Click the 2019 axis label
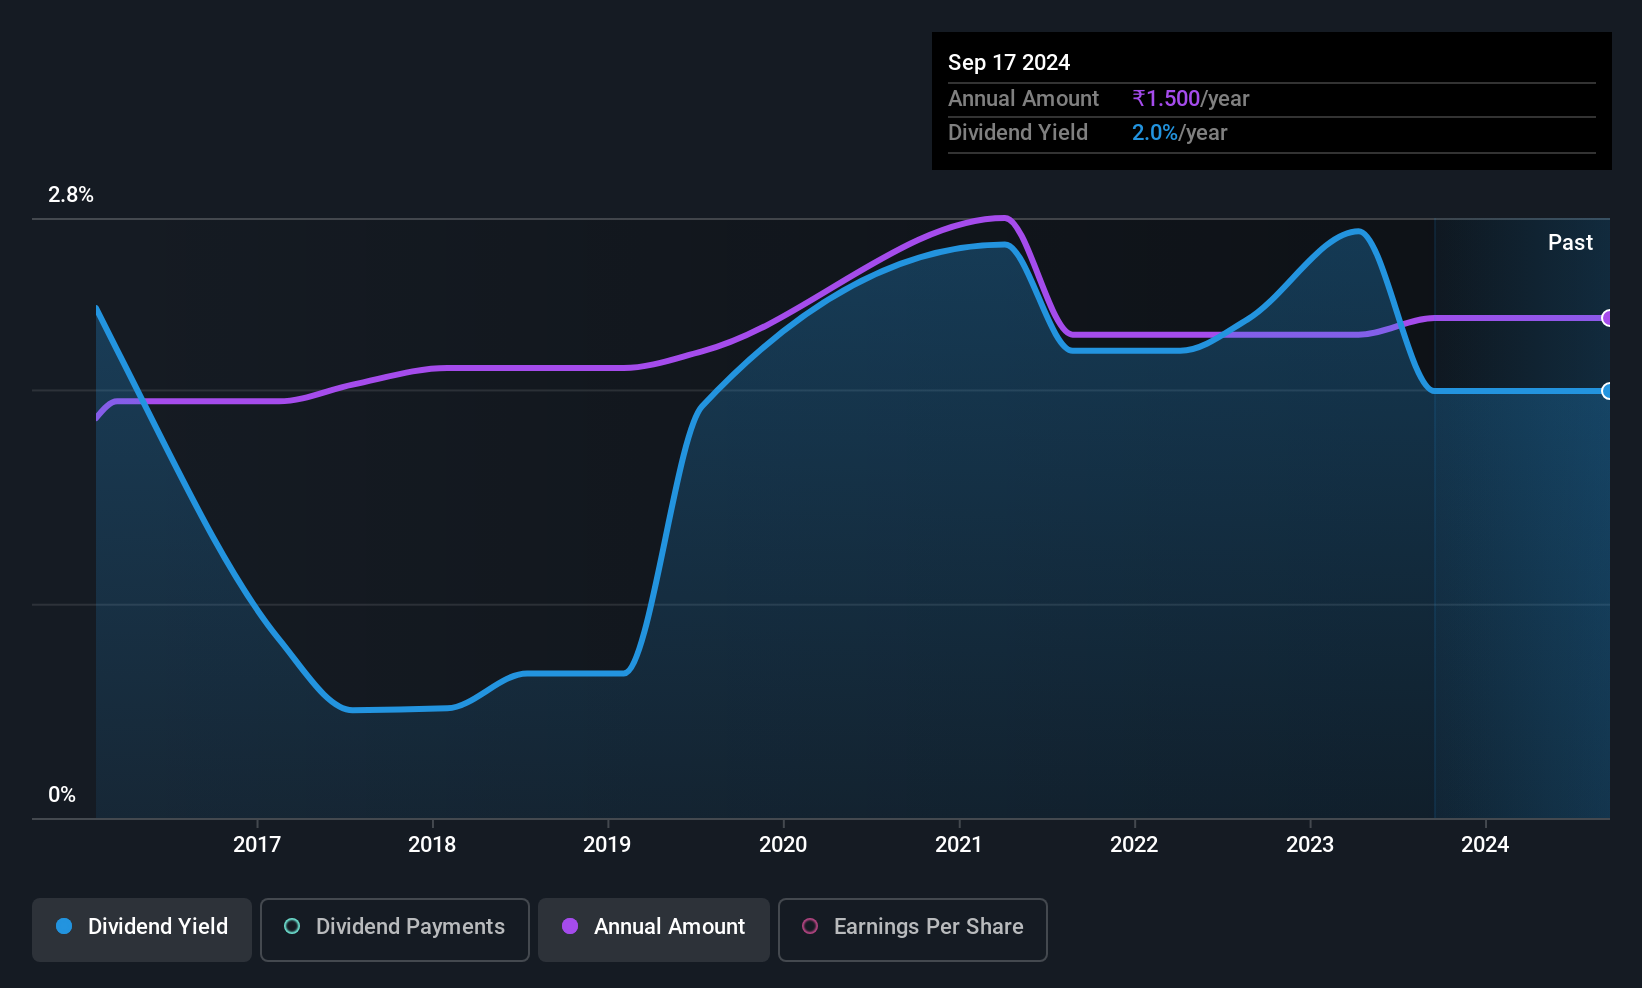Image resolution: width=1642 pixels, height=988 pixels. pos(607,845)
